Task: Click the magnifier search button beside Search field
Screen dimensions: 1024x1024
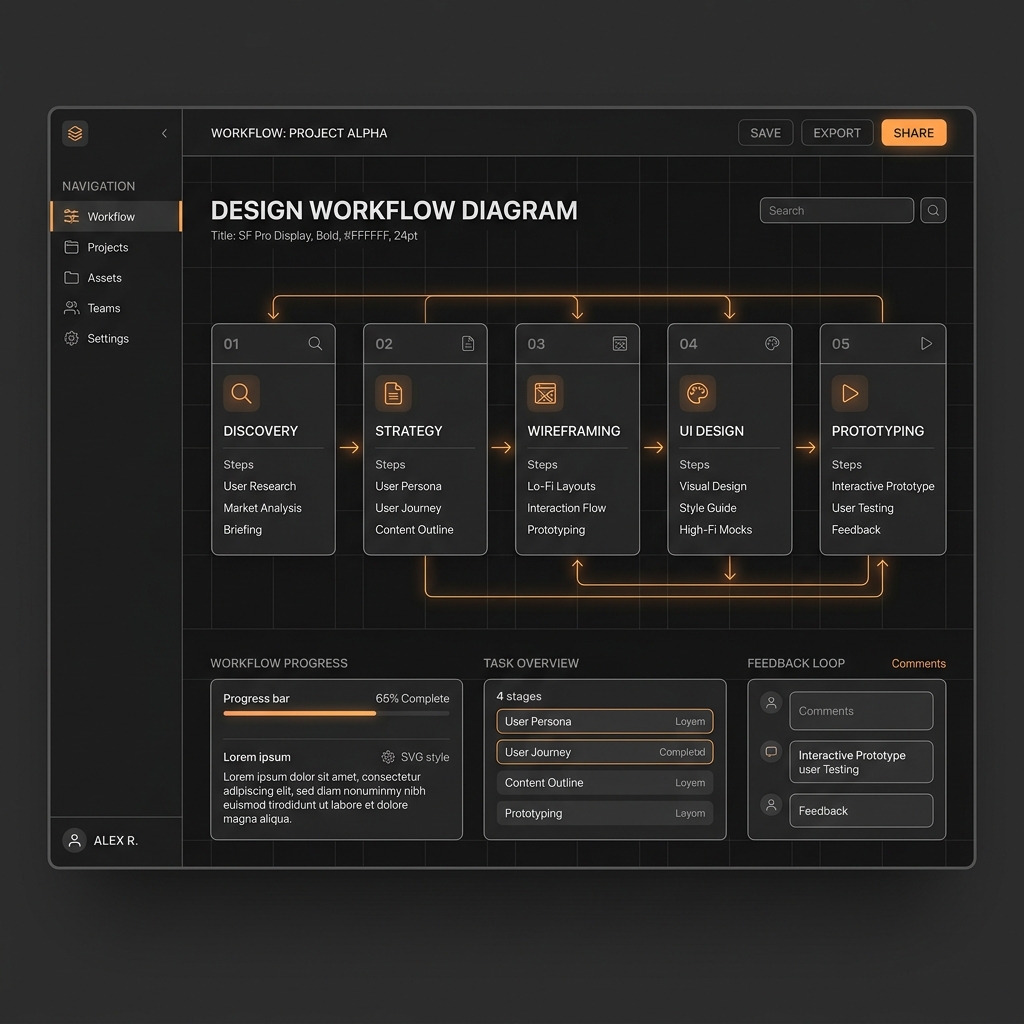Action: [x=933, y=210]
